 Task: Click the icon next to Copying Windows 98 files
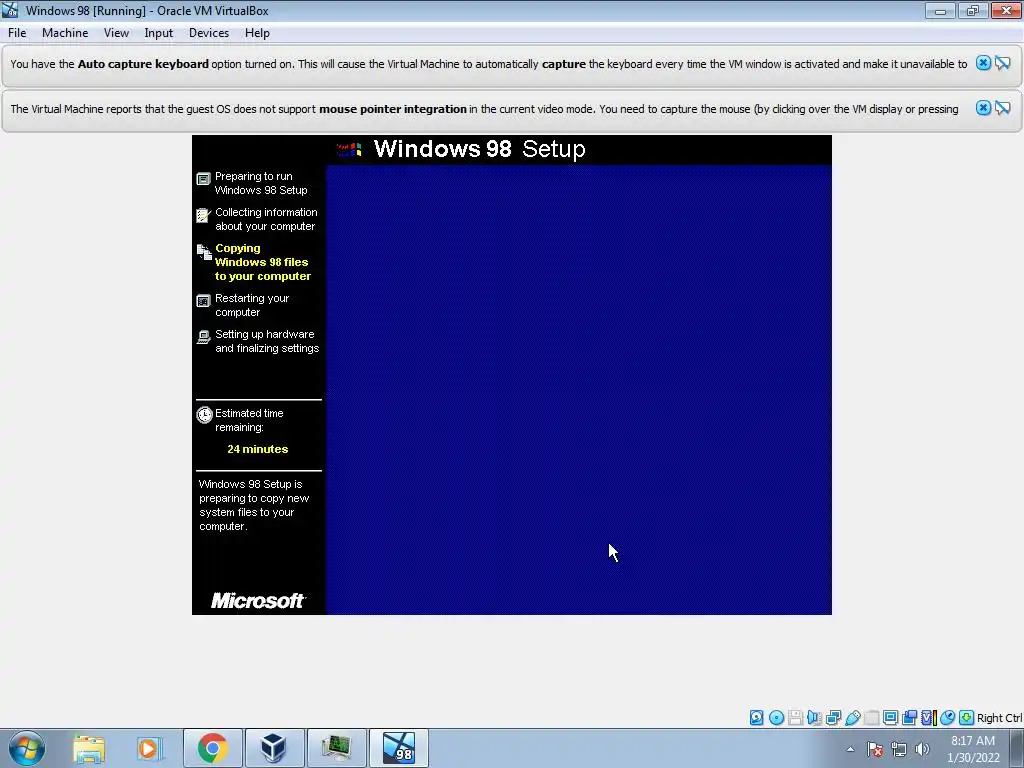(x=204, y=251)
